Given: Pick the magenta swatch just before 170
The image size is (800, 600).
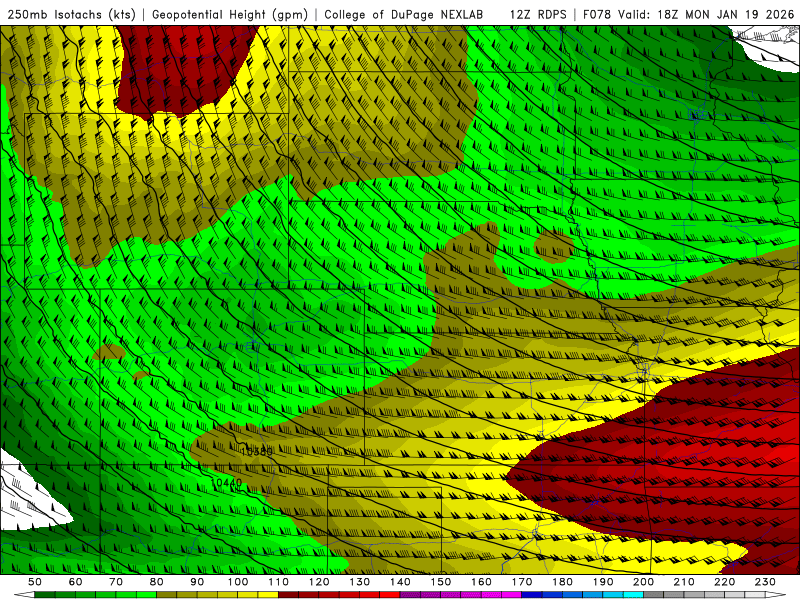Looking at the screenshot, I should 511,595.
